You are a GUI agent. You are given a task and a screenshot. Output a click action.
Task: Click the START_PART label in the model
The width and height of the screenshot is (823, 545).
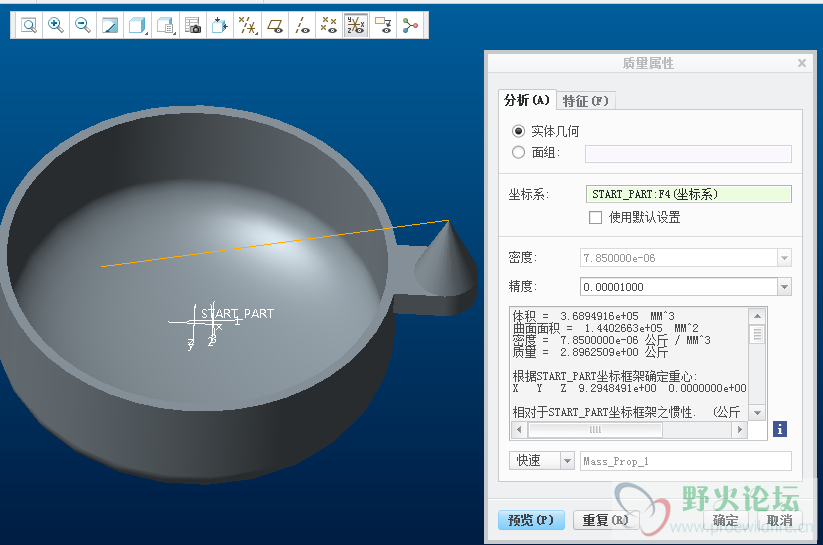coord(237,313)
